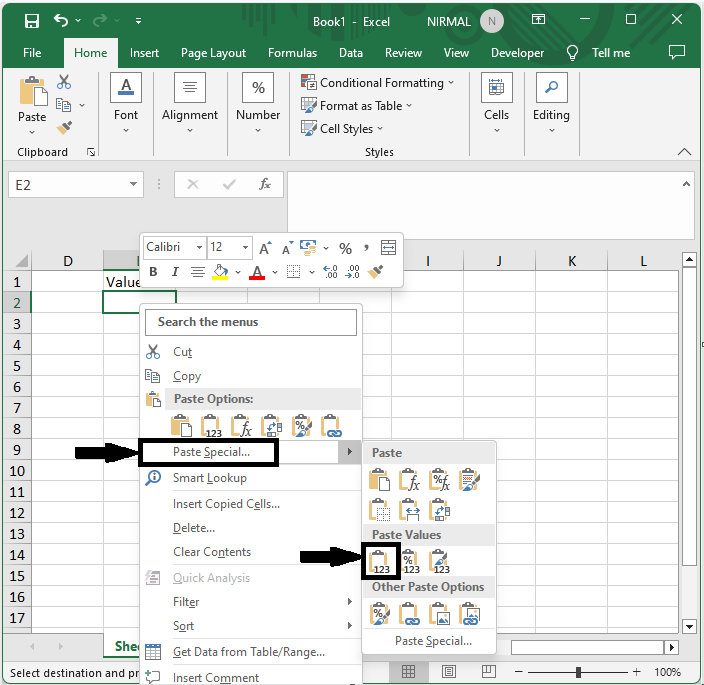Switch to the Formulas tab

click(x=292, y=53)
